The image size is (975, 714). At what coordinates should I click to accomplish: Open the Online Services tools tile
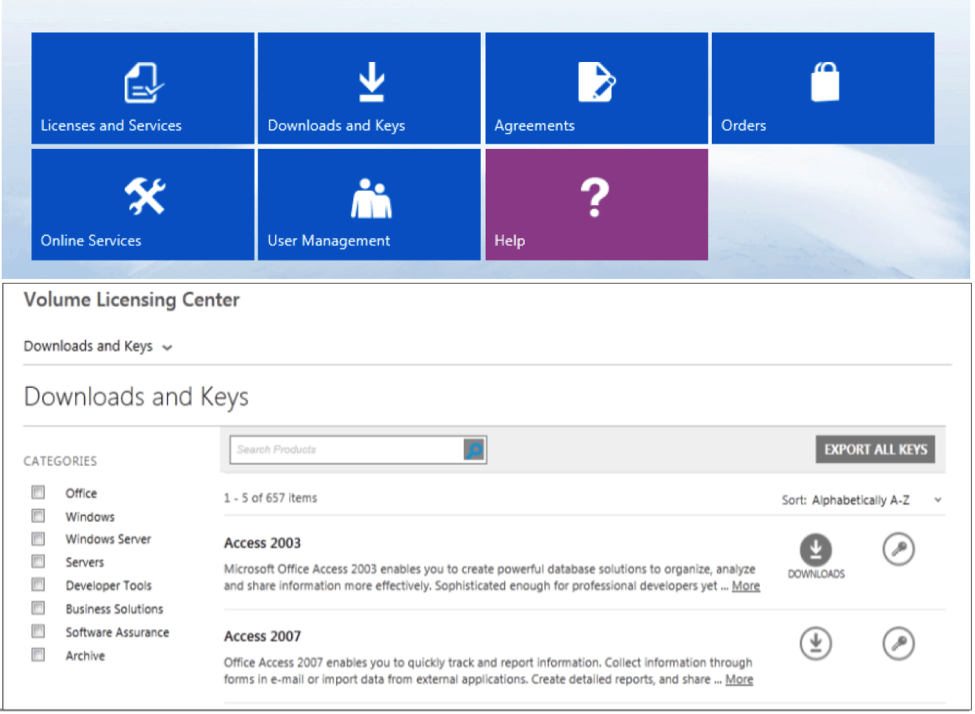pyautogui.click(x=142, y=204)
